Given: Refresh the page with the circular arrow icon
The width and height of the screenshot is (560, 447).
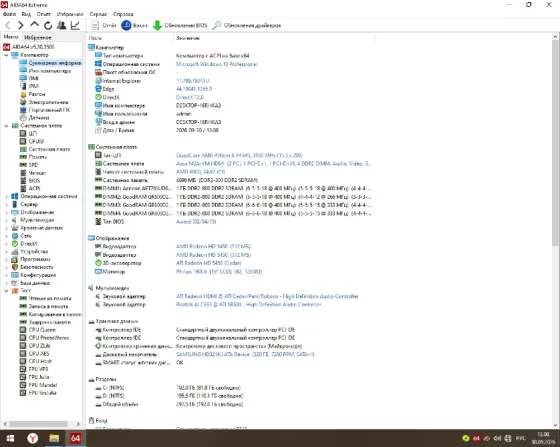Looking at the screenshot, I should 48,25.
